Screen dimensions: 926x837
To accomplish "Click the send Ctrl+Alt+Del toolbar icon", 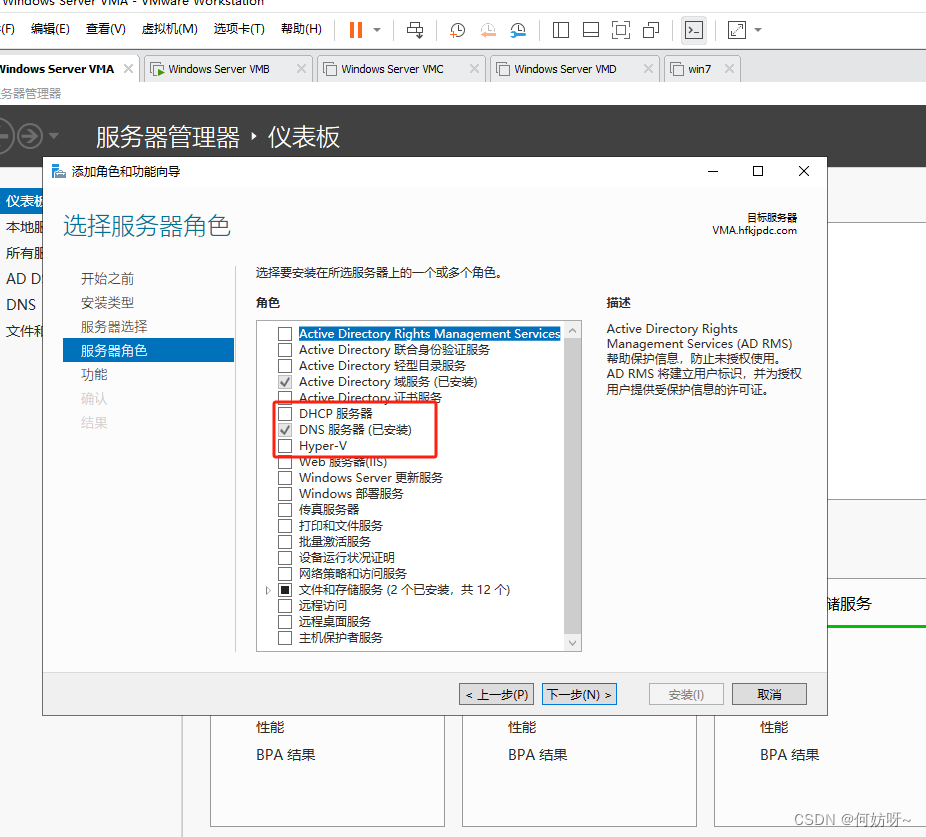I will point(415,30).
